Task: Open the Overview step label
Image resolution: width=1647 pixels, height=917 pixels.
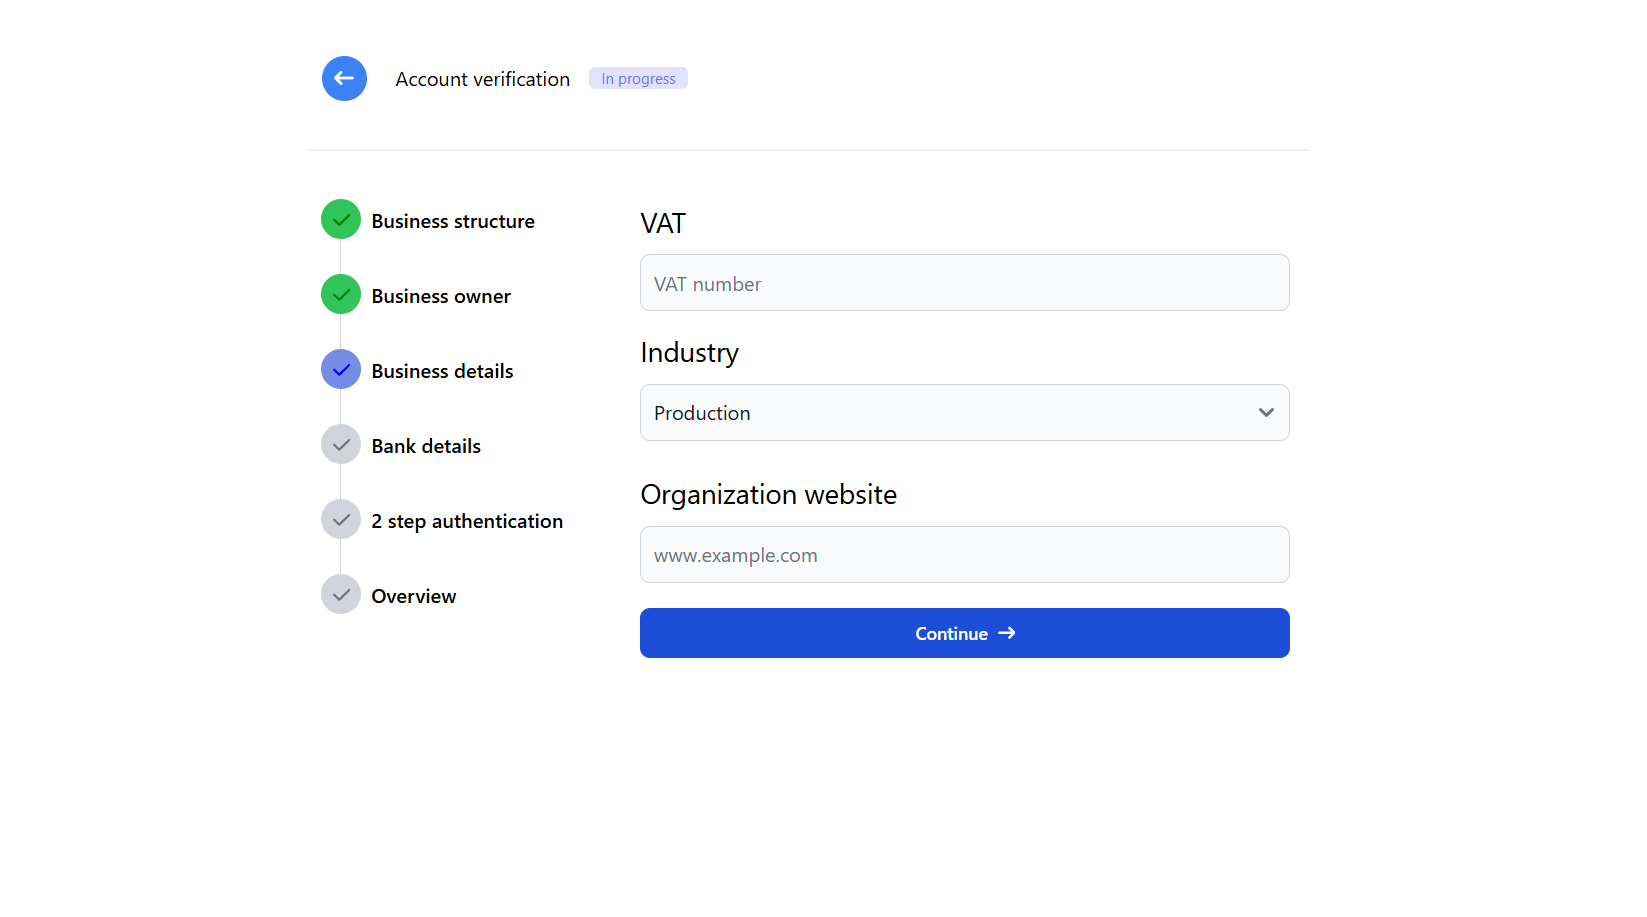Action: [x=413, y=596]
